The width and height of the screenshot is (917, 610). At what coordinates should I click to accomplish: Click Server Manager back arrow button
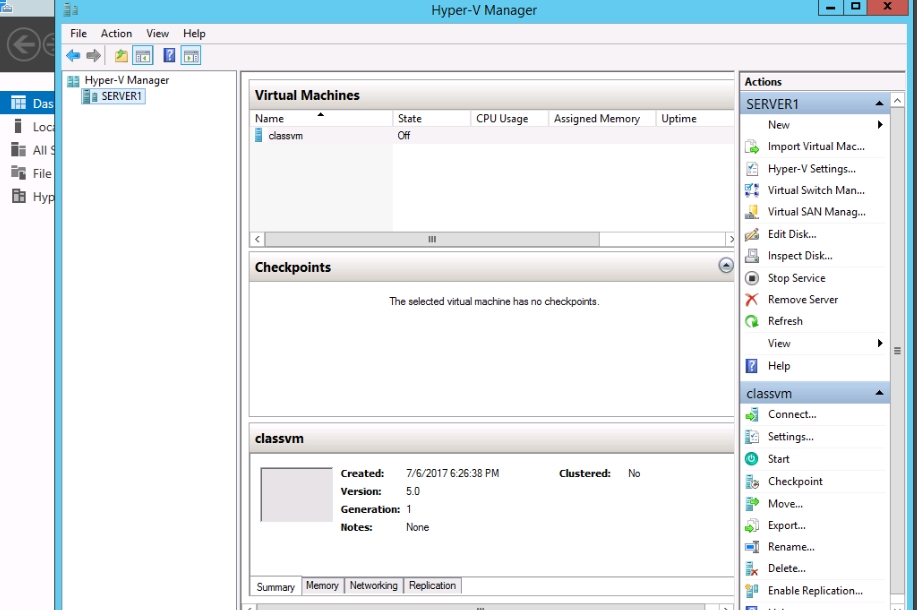pos(23,44)
